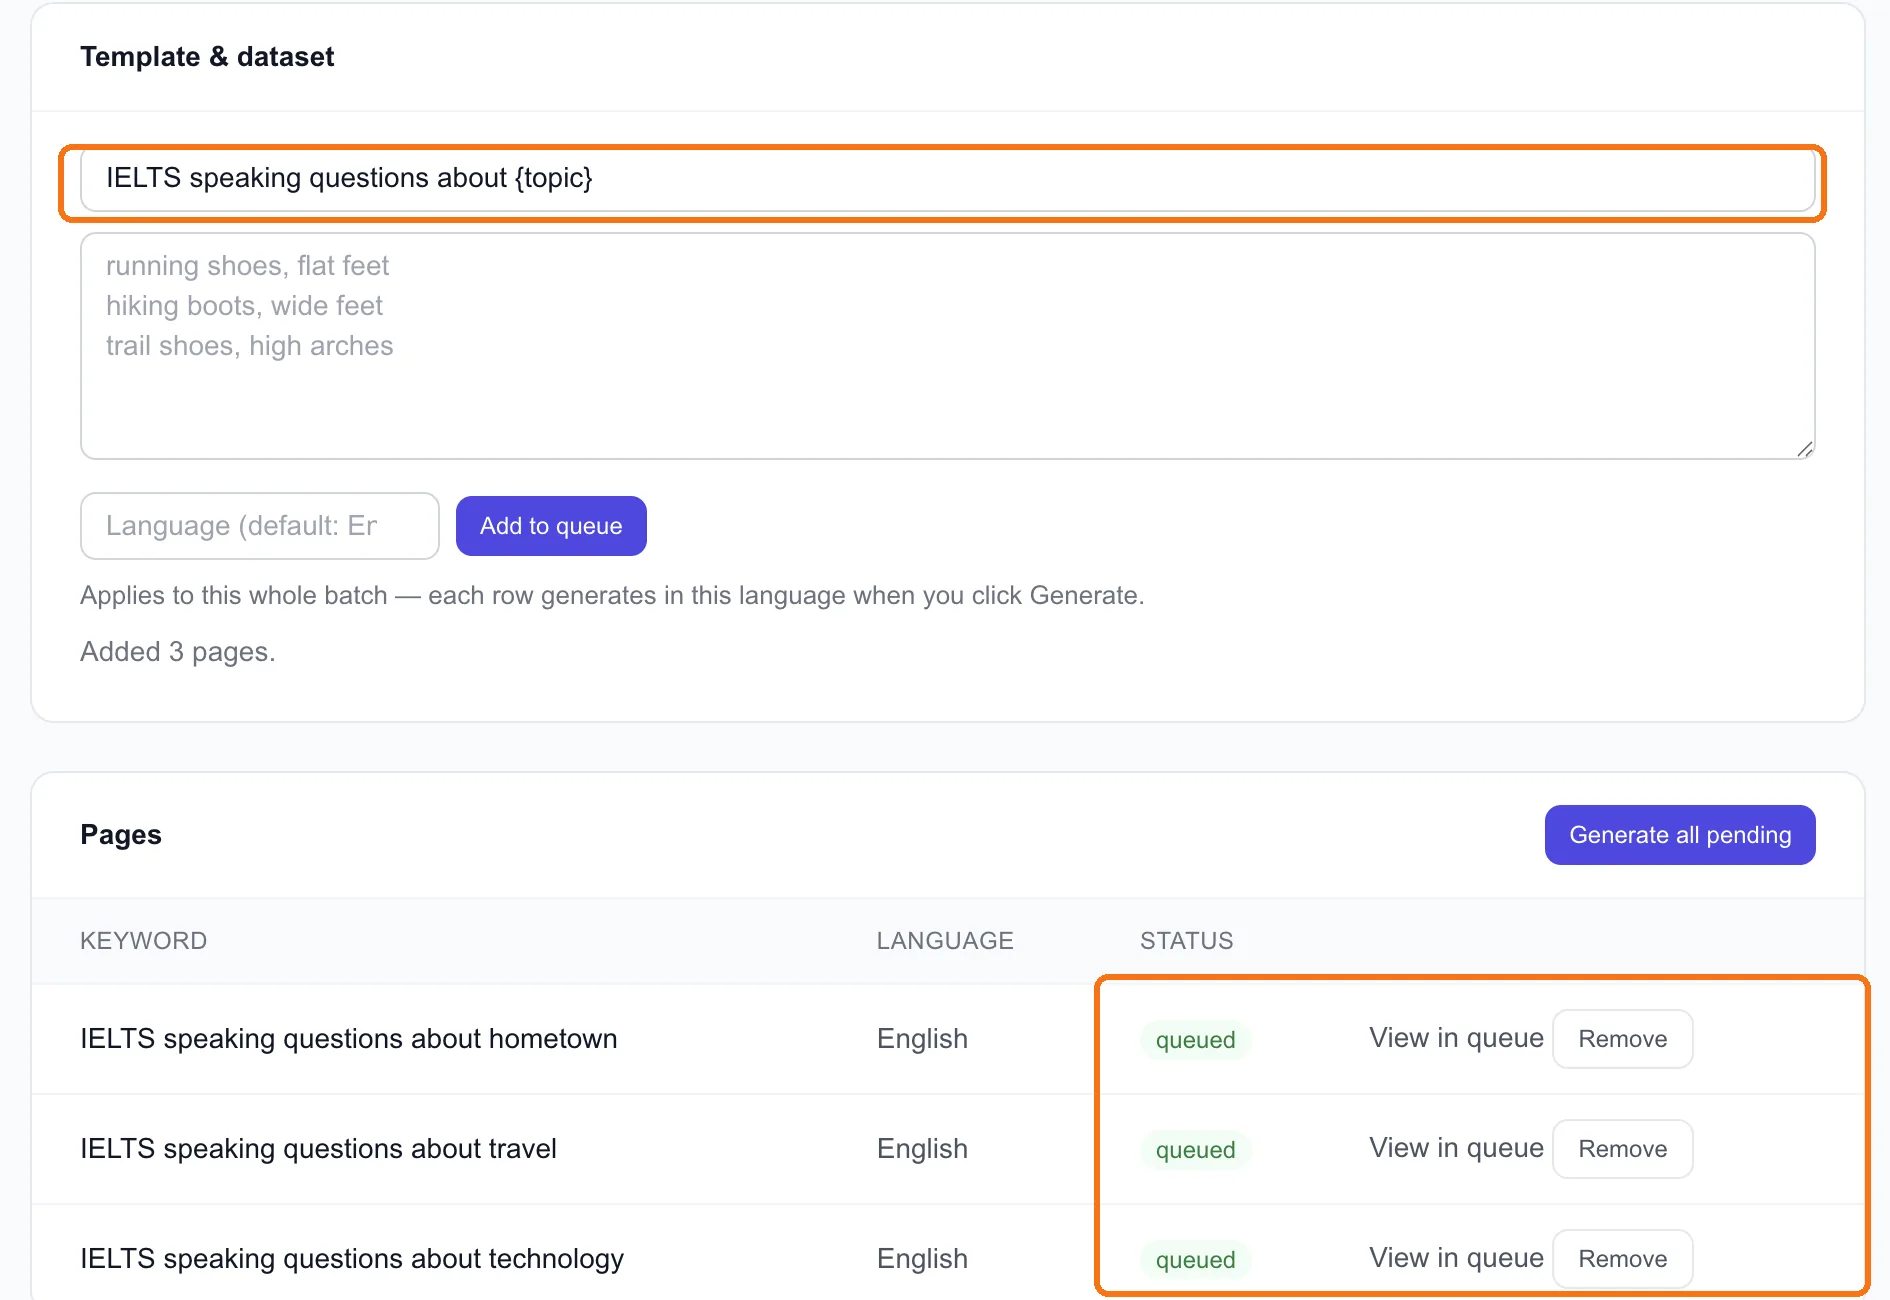Select the hometown keyword row text
This screenshot has width=1890, height=1300.
349,1039
